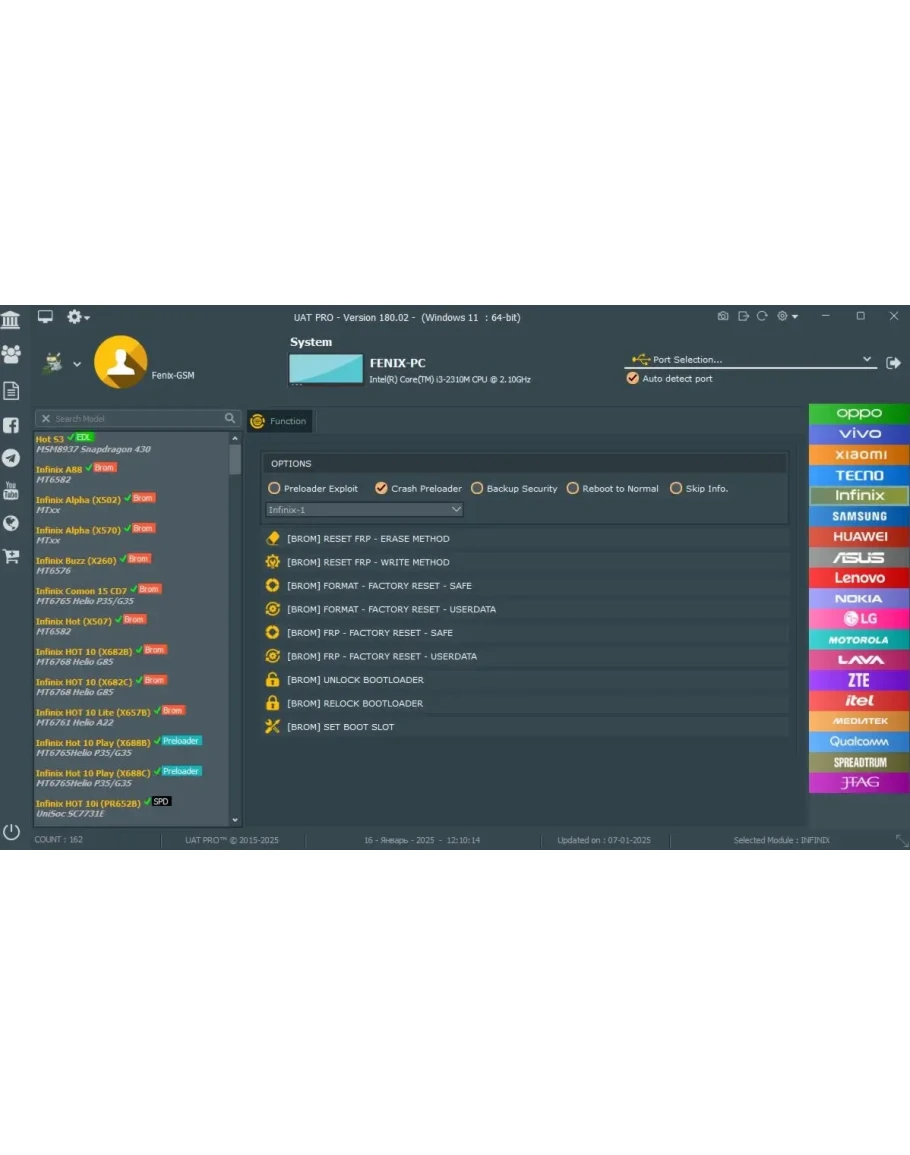Screen dimensions: 910x1155
Task: Click the magnifier icon in model search
Action: [230, 419]
